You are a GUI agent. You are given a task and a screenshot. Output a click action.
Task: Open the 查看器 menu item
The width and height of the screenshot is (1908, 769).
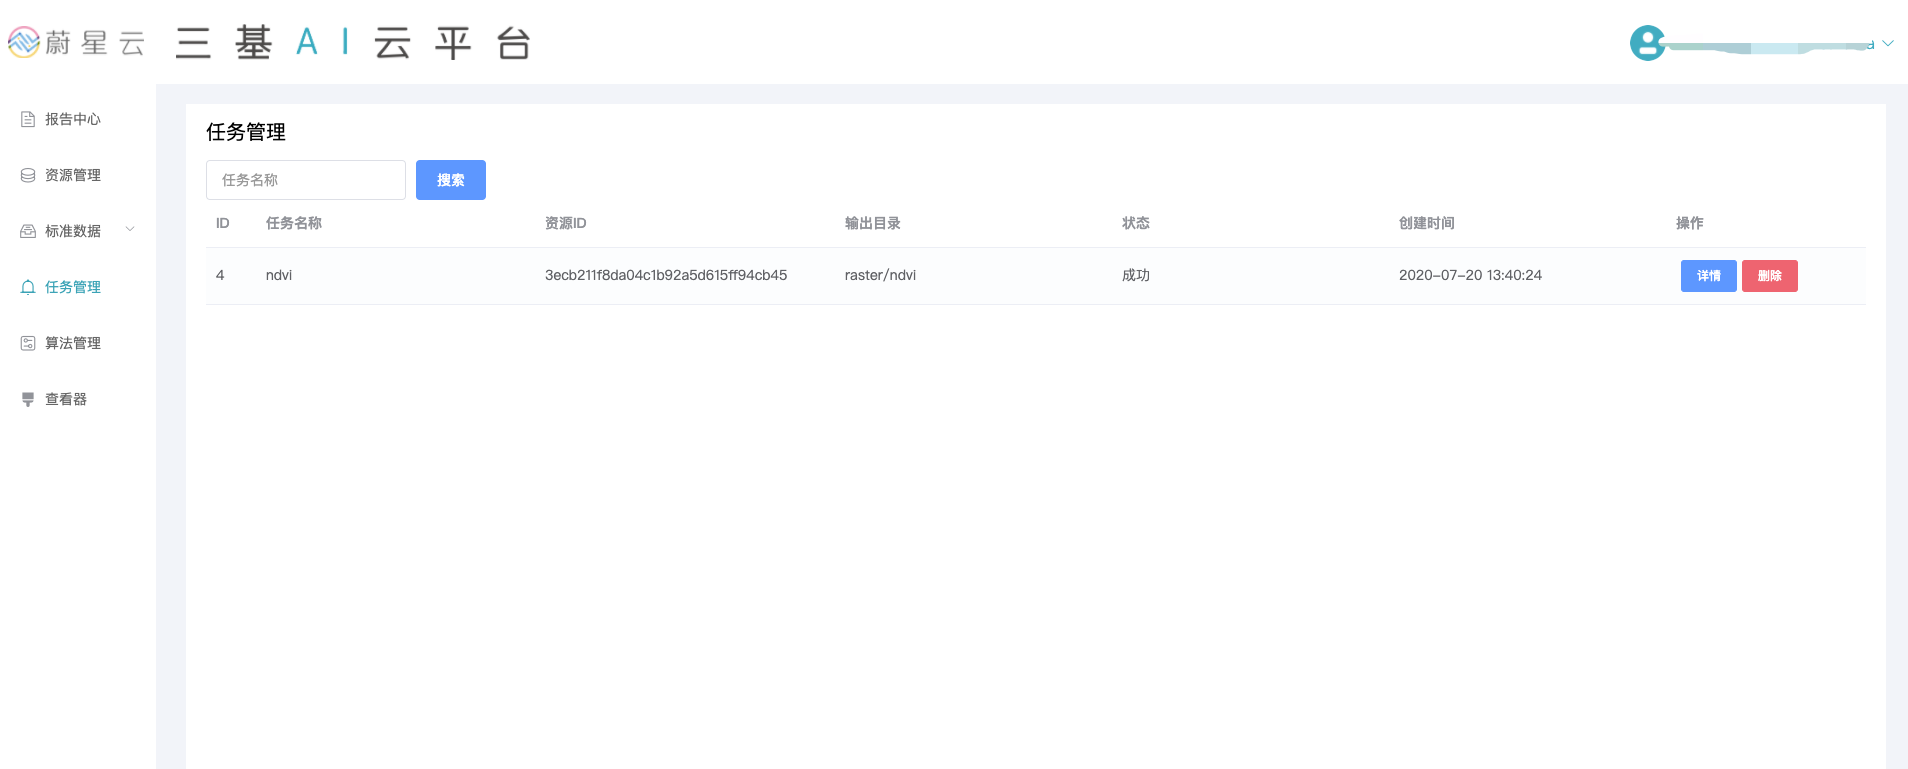[x=66, y=399]
